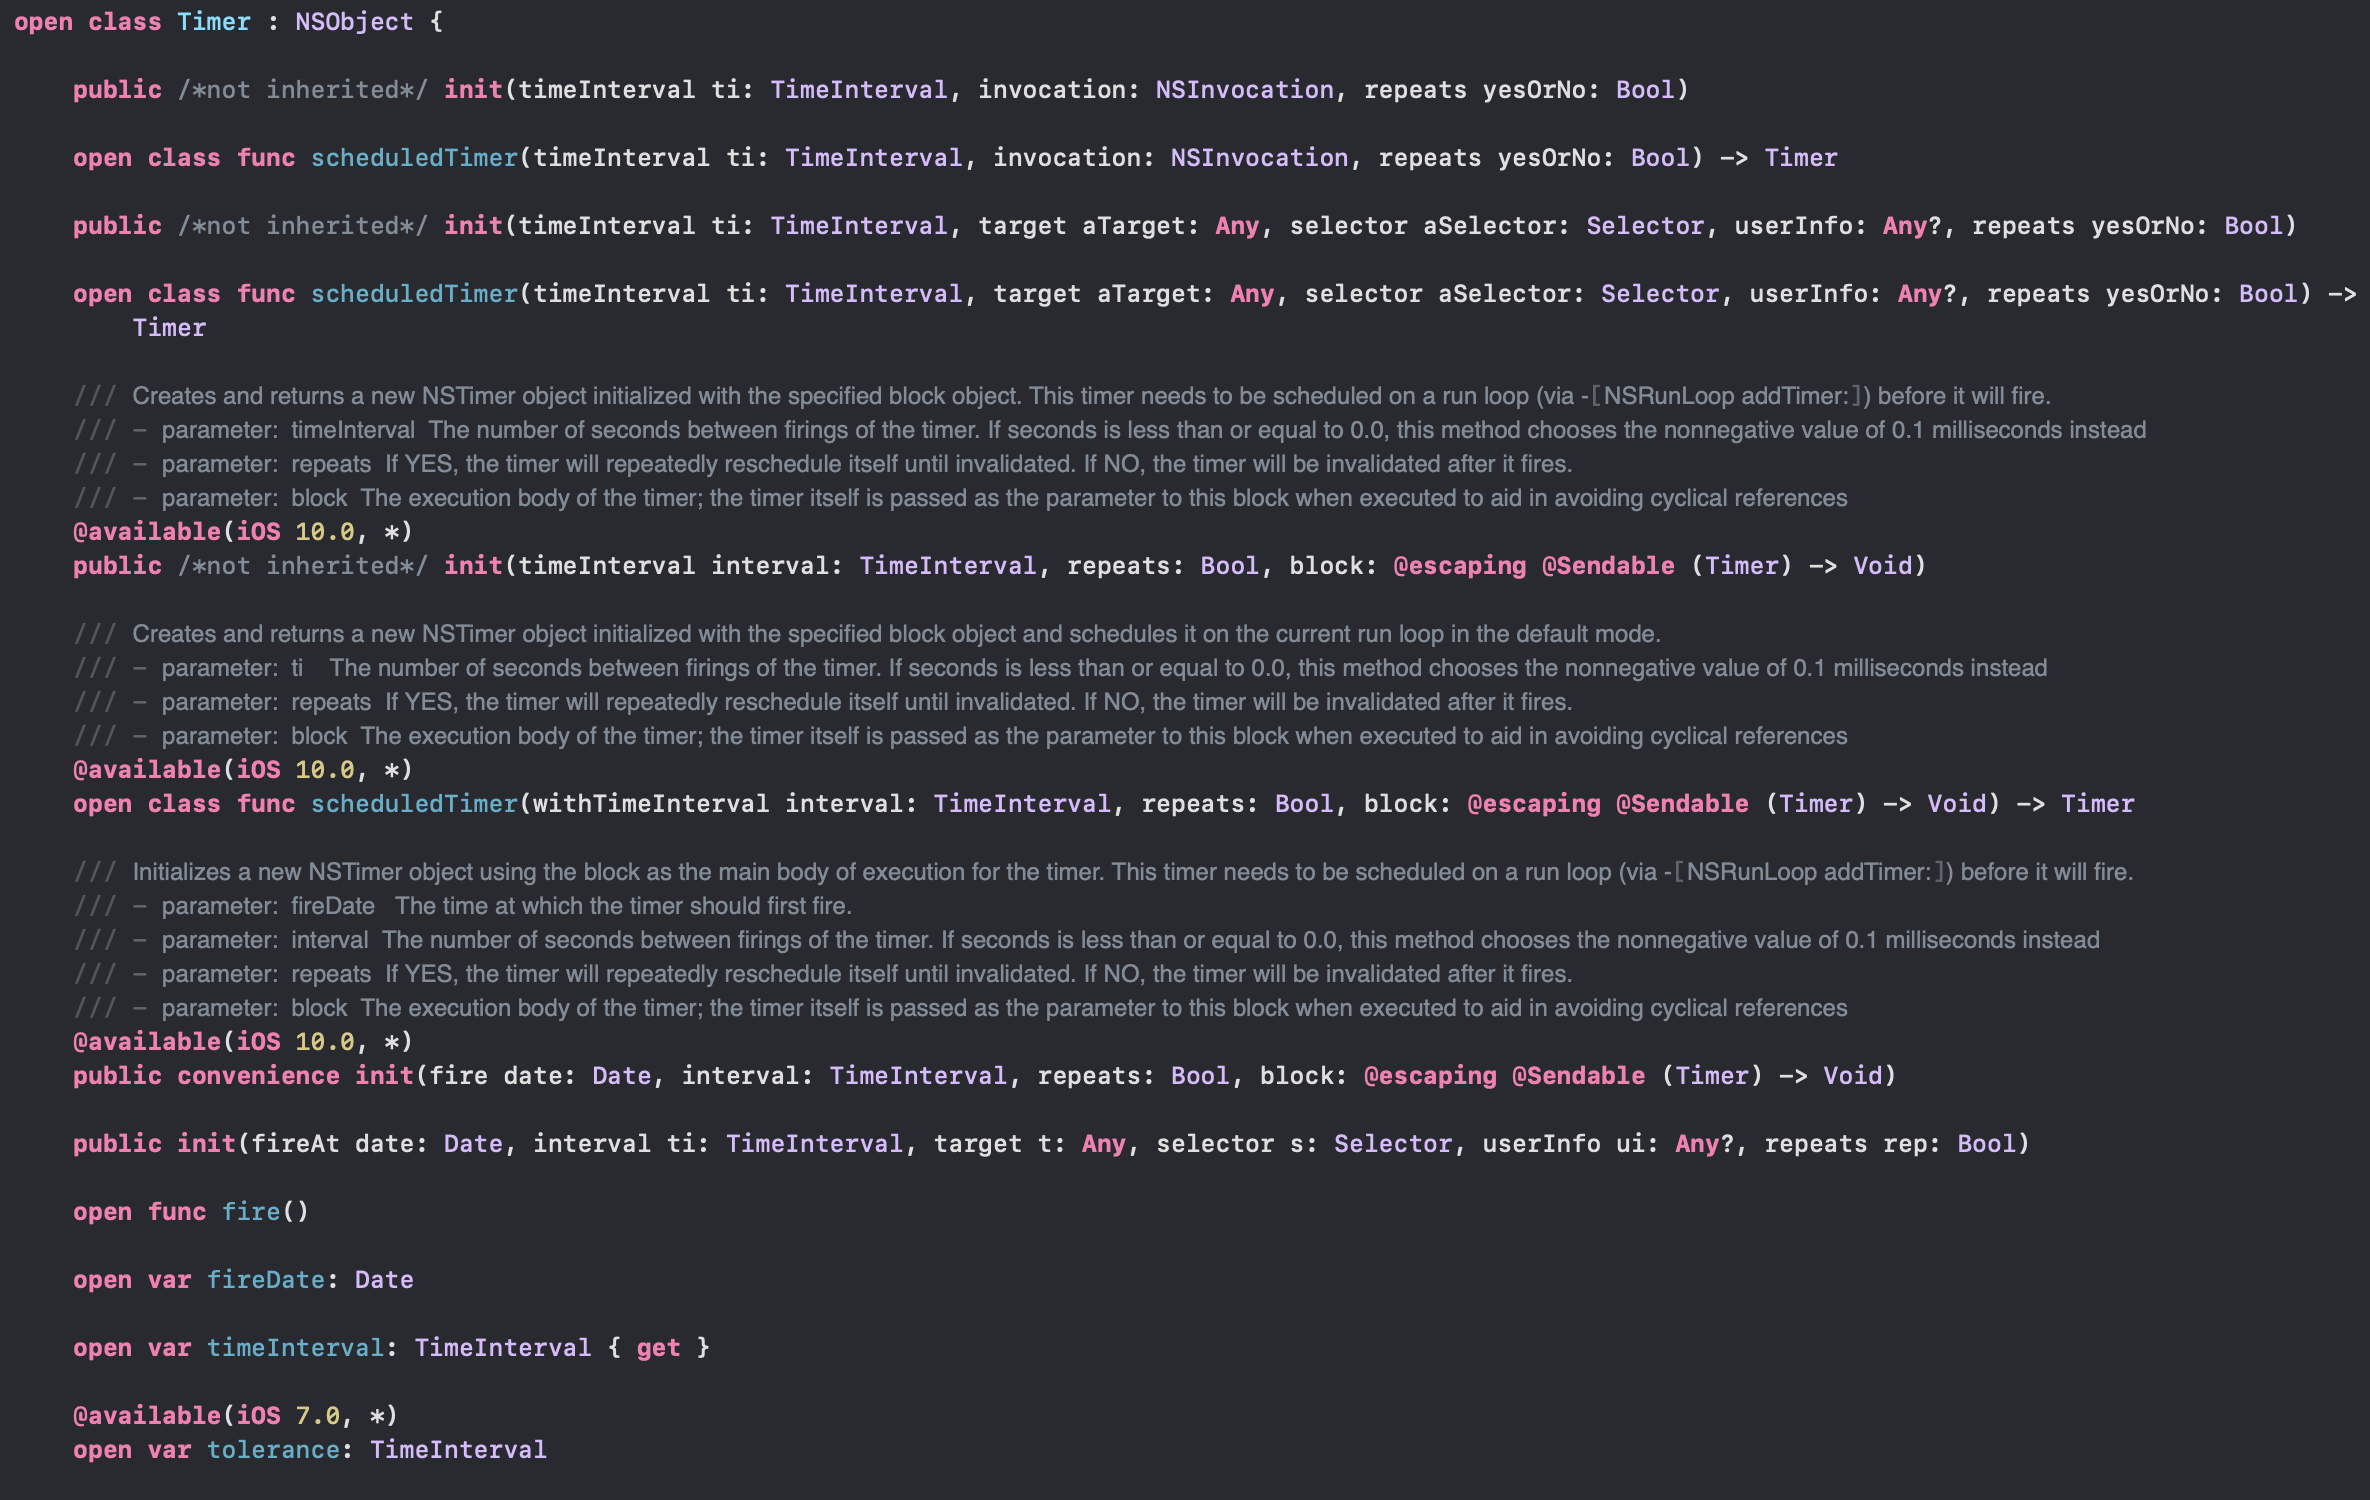Click the fireDate variable name
2370x1500 pixels.
(265, 1280)
